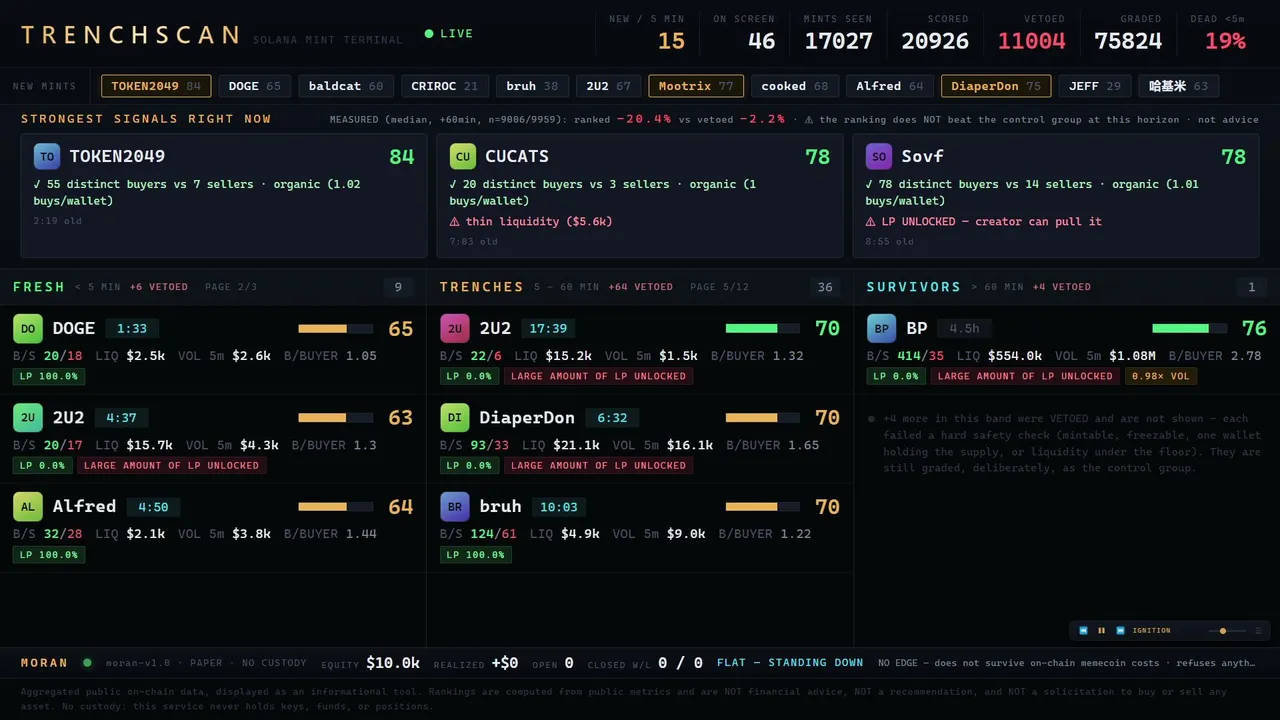The image size is (1280, 720).
Task: Click the BR avatar icon beside bruh
Action: click(x=455, y=507)
